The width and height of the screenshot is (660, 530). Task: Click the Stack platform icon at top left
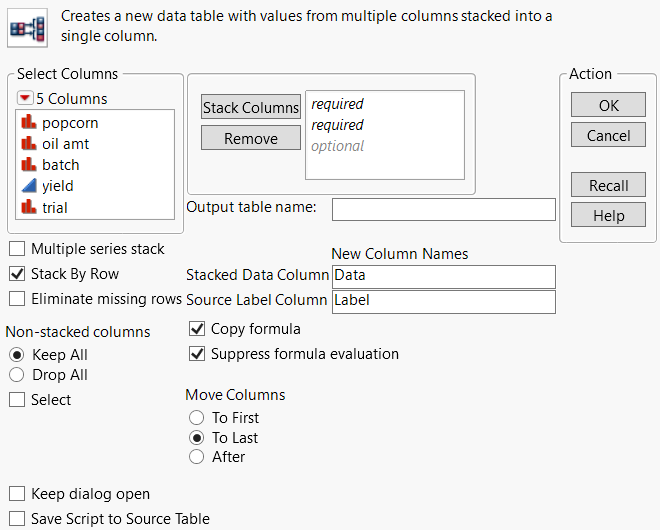[x=22, y=26]
